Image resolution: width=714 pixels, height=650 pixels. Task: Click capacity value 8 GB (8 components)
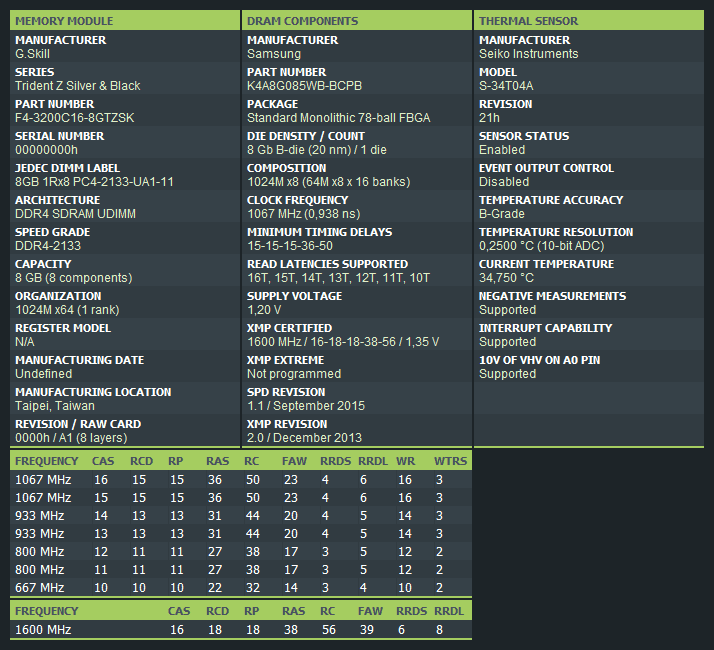(x=74, y=278)
